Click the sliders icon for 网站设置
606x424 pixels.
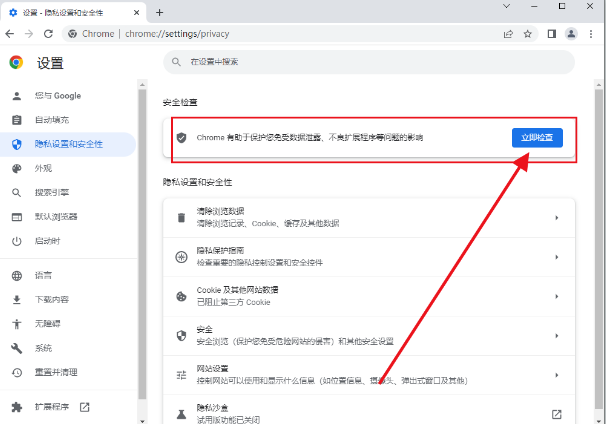pos(181,375)
